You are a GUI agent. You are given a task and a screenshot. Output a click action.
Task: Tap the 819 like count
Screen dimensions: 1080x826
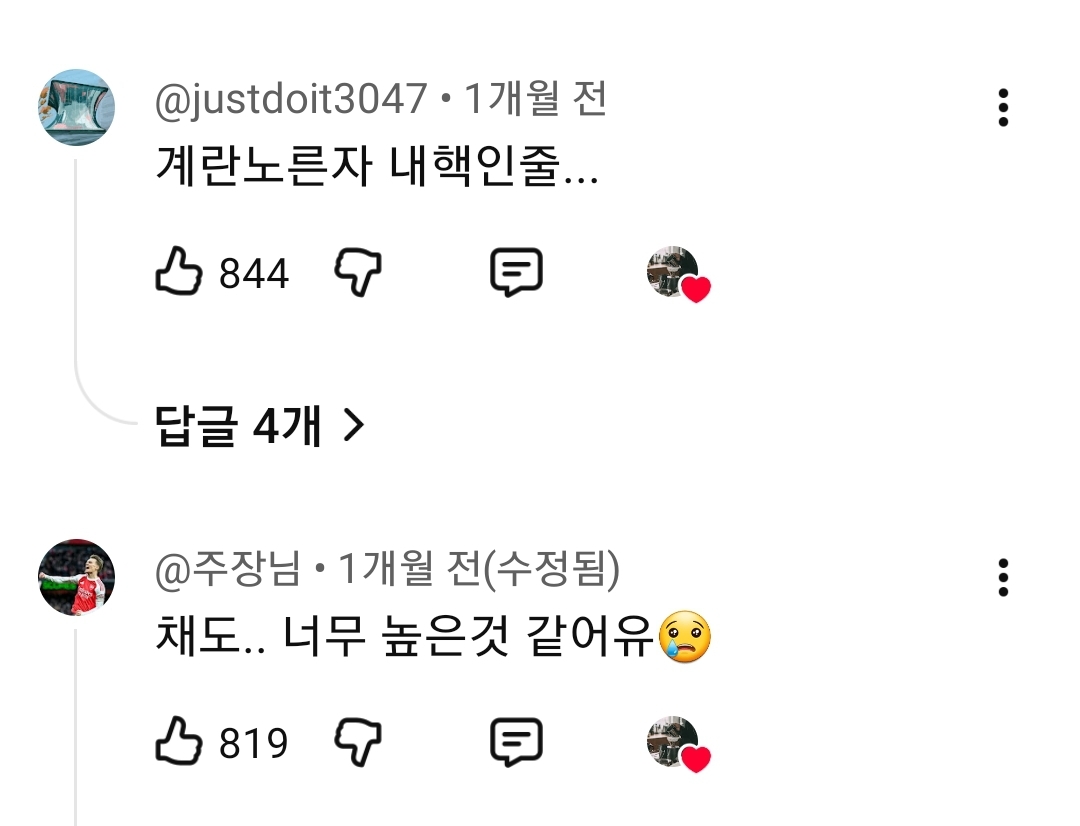[x=253, y=743]
